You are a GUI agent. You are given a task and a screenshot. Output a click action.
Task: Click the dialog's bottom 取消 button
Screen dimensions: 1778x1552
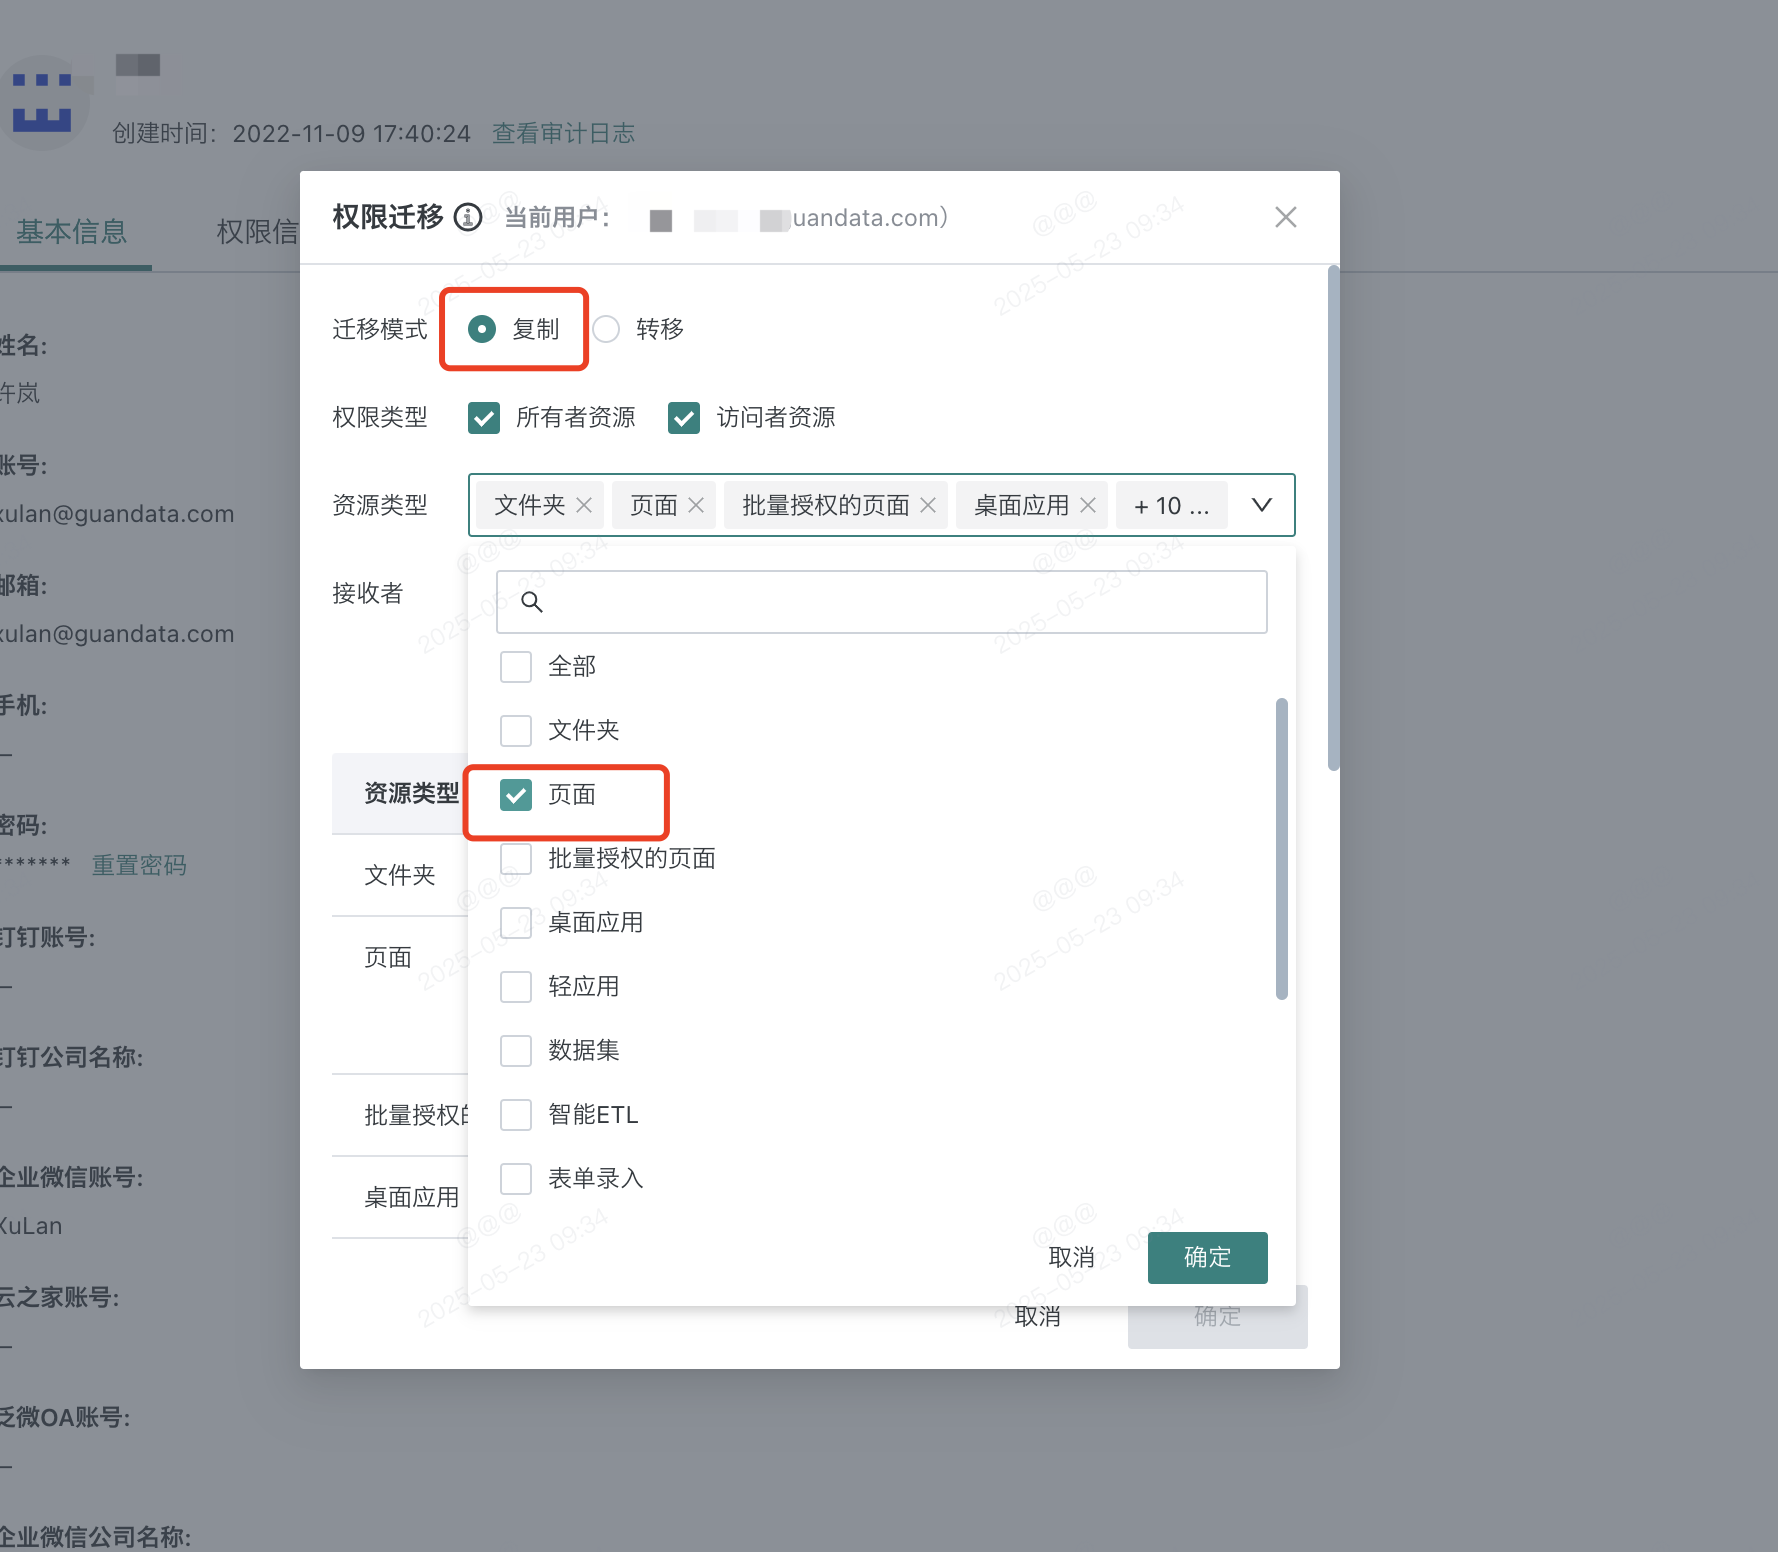1038,1317
